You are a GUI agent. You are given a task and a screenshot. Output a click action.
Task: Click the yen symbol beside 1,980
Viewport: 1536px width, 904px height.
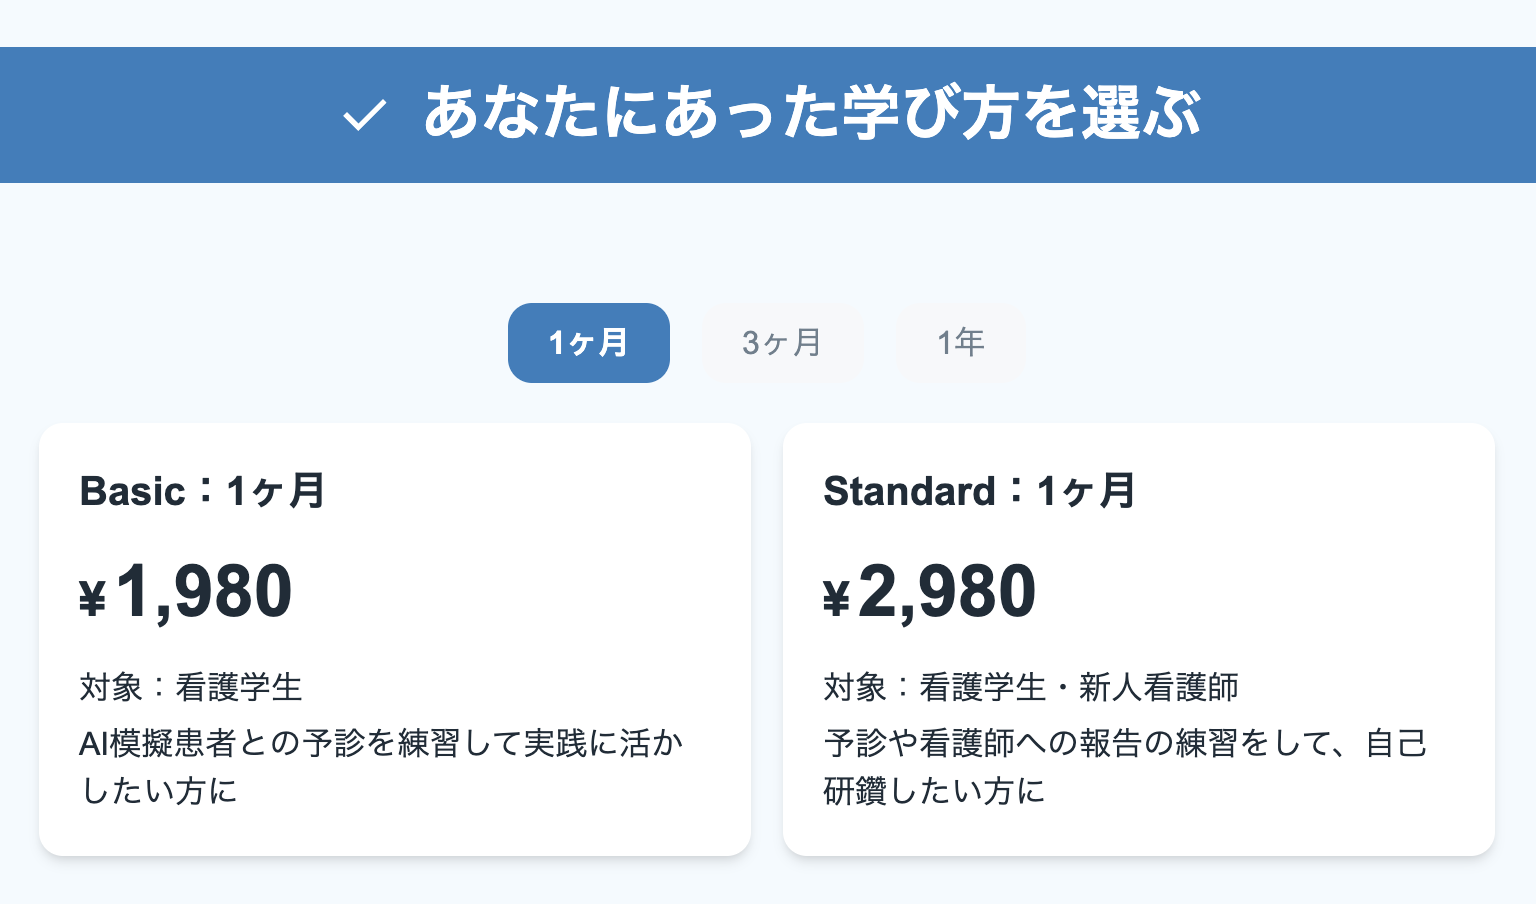pyautogui.click(x=92, y=599)
